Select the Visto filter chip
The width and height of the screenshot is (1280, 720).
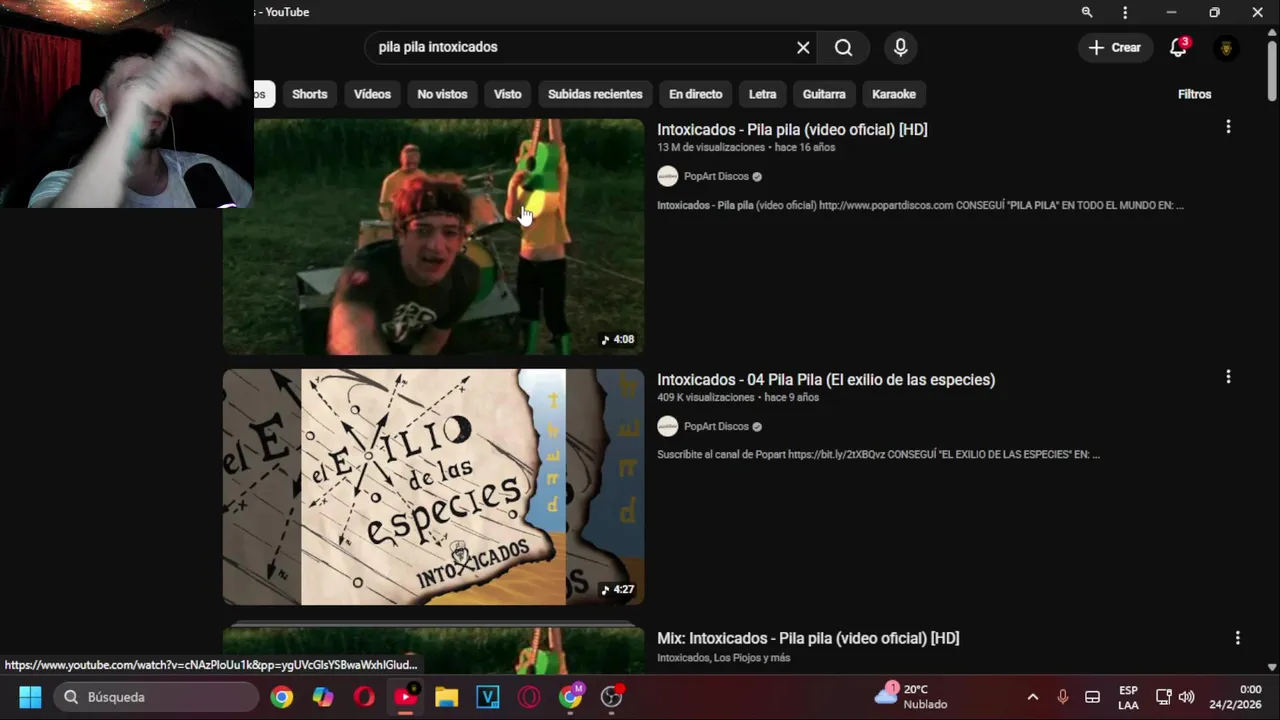click(x=507, y=94)
